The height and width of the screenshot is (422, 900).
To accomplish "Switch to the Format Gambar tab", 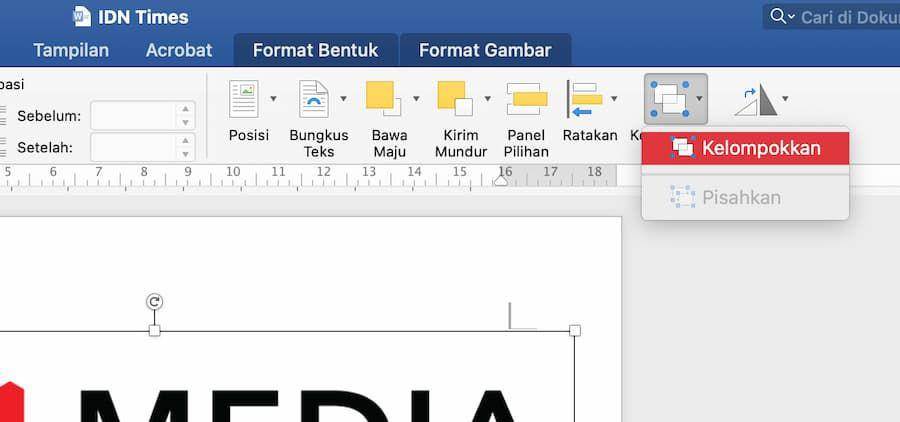I will (x=485, y=50).
